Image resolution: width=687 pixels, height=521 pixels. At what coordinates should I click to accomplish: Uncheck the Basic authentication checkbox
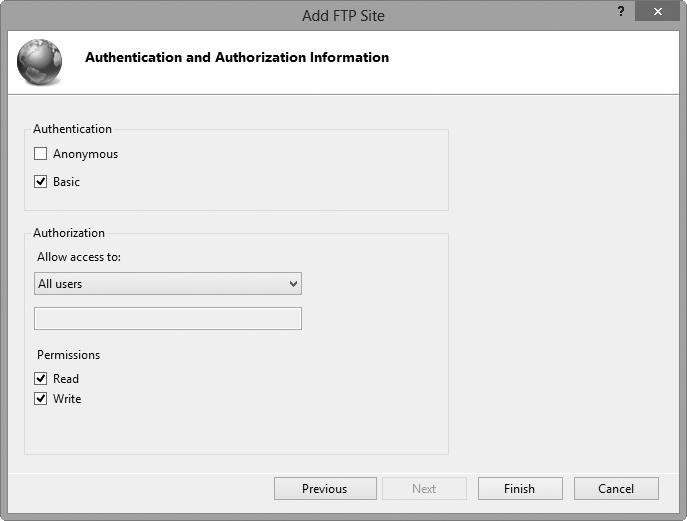(x=40, y=181)
